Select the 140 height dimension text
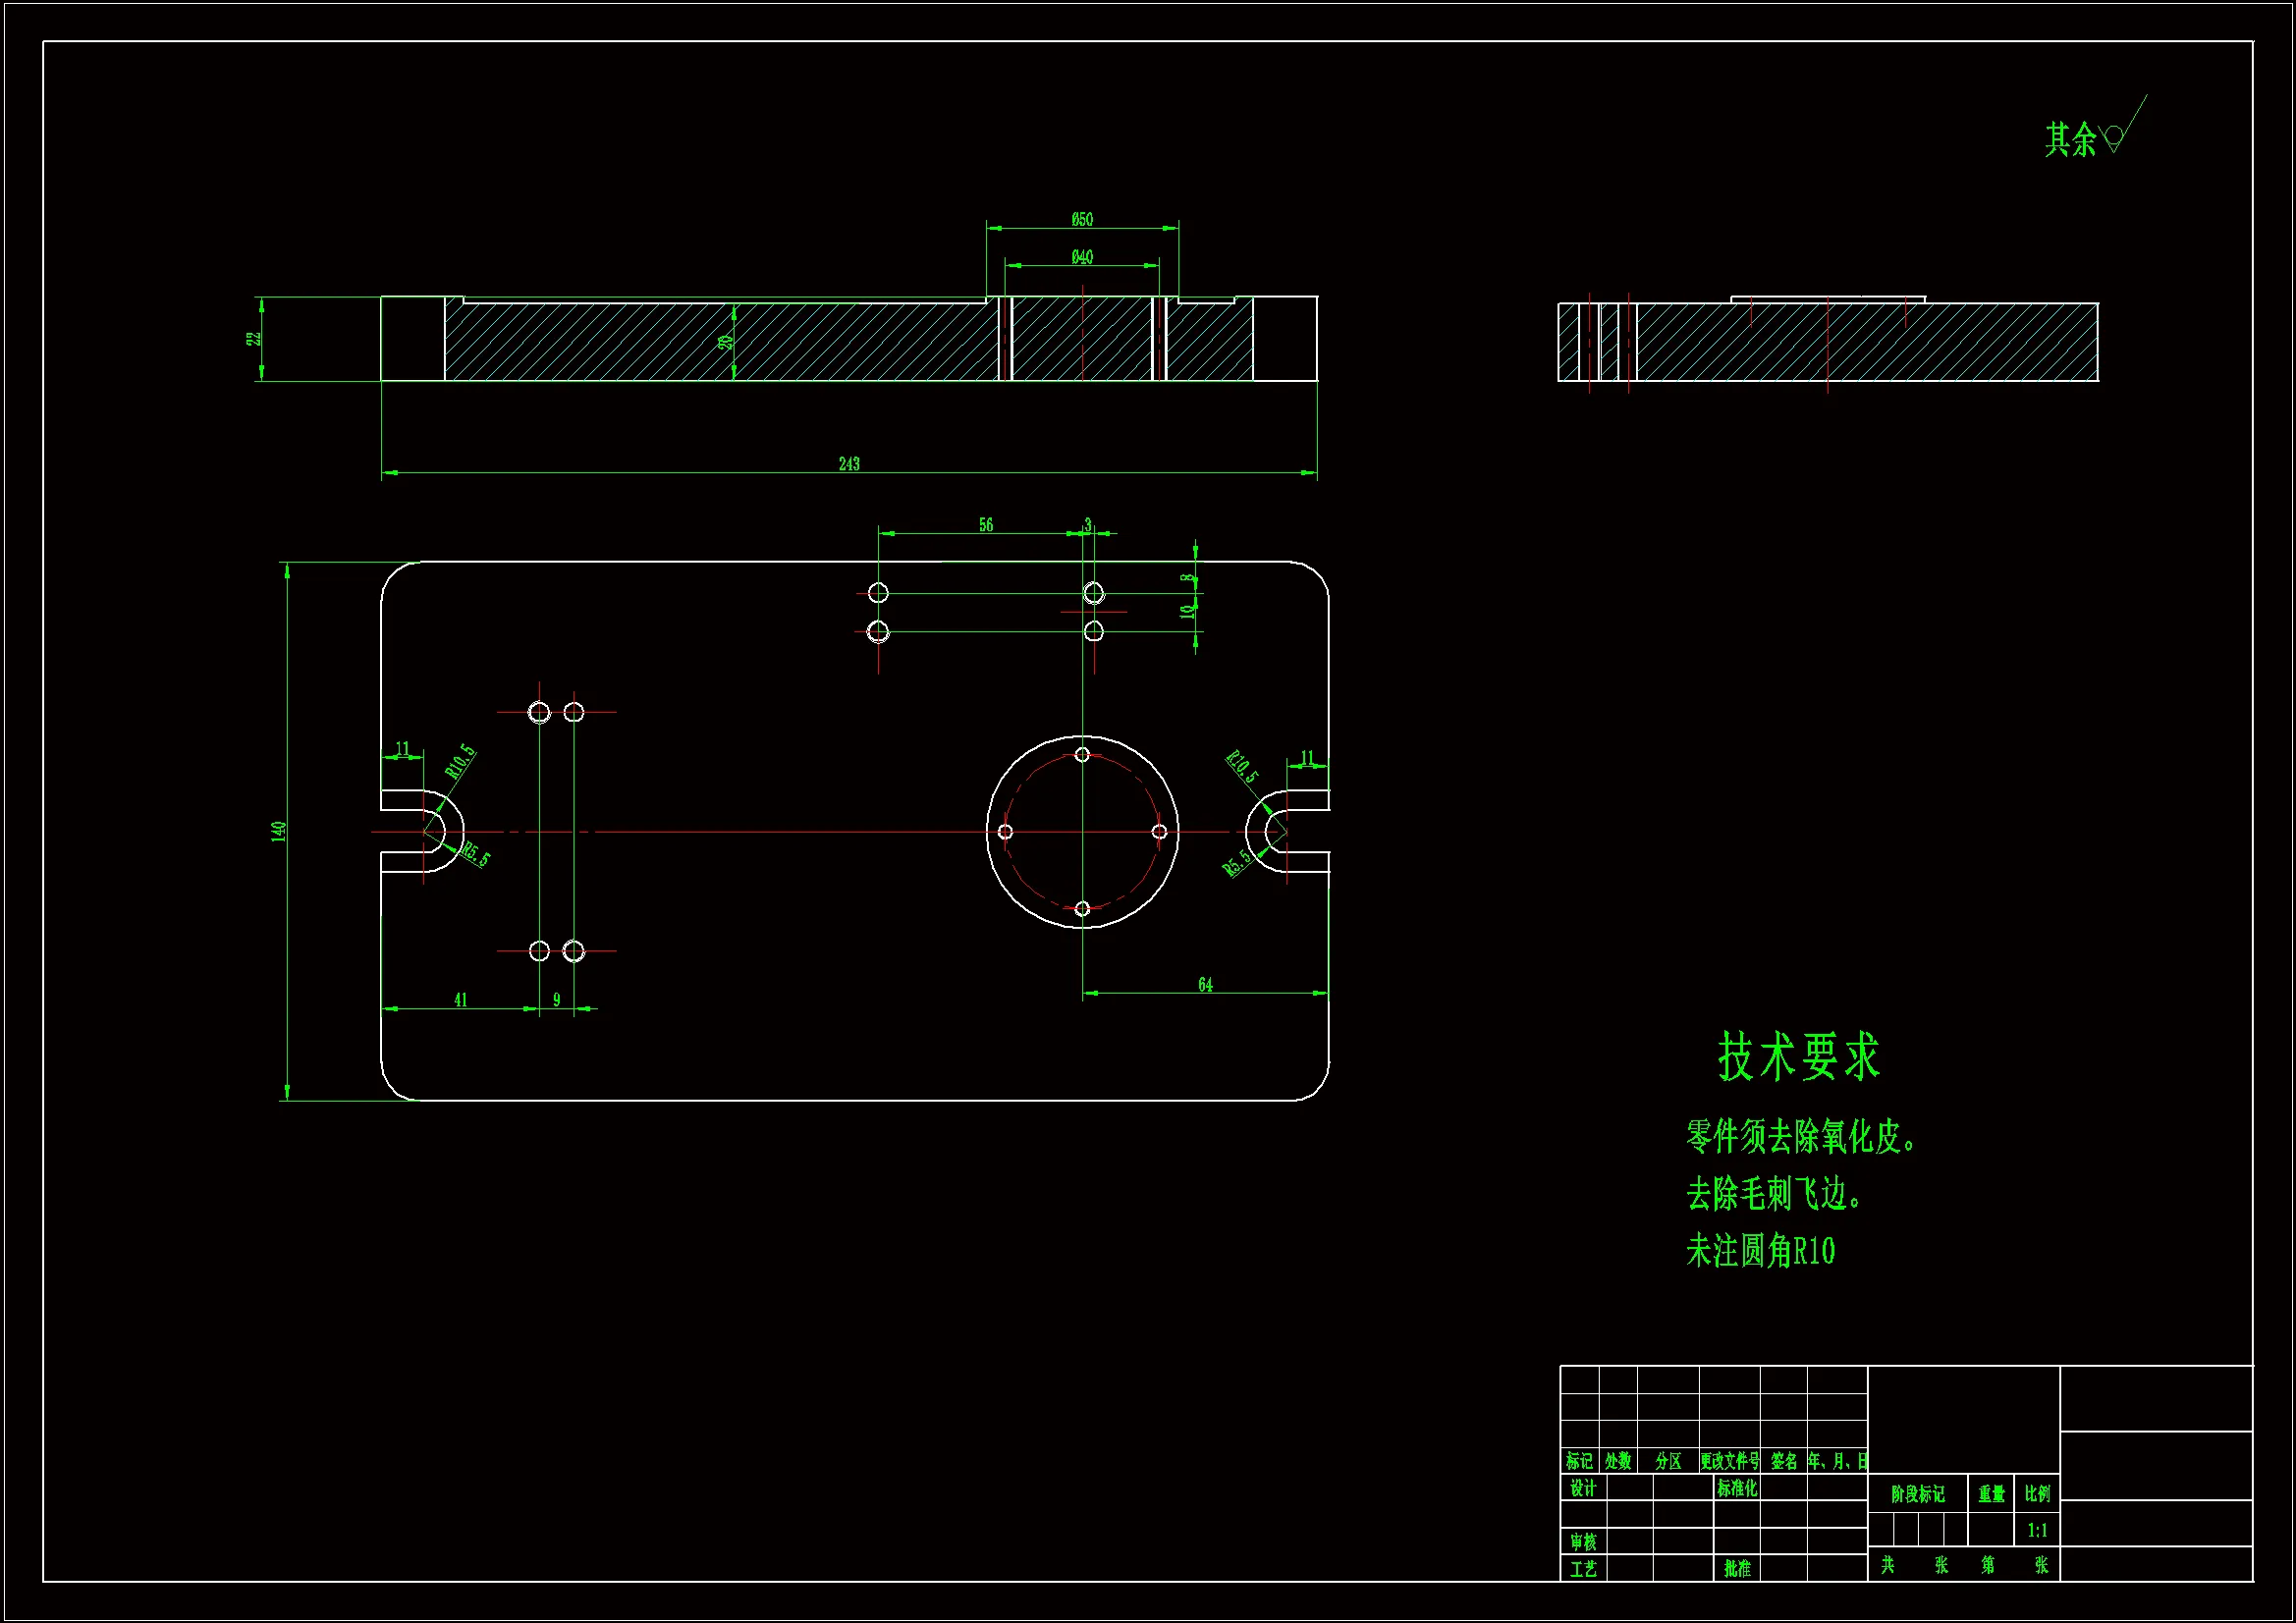This screenshot has height=1623, width=2296. tap(279, 831)
